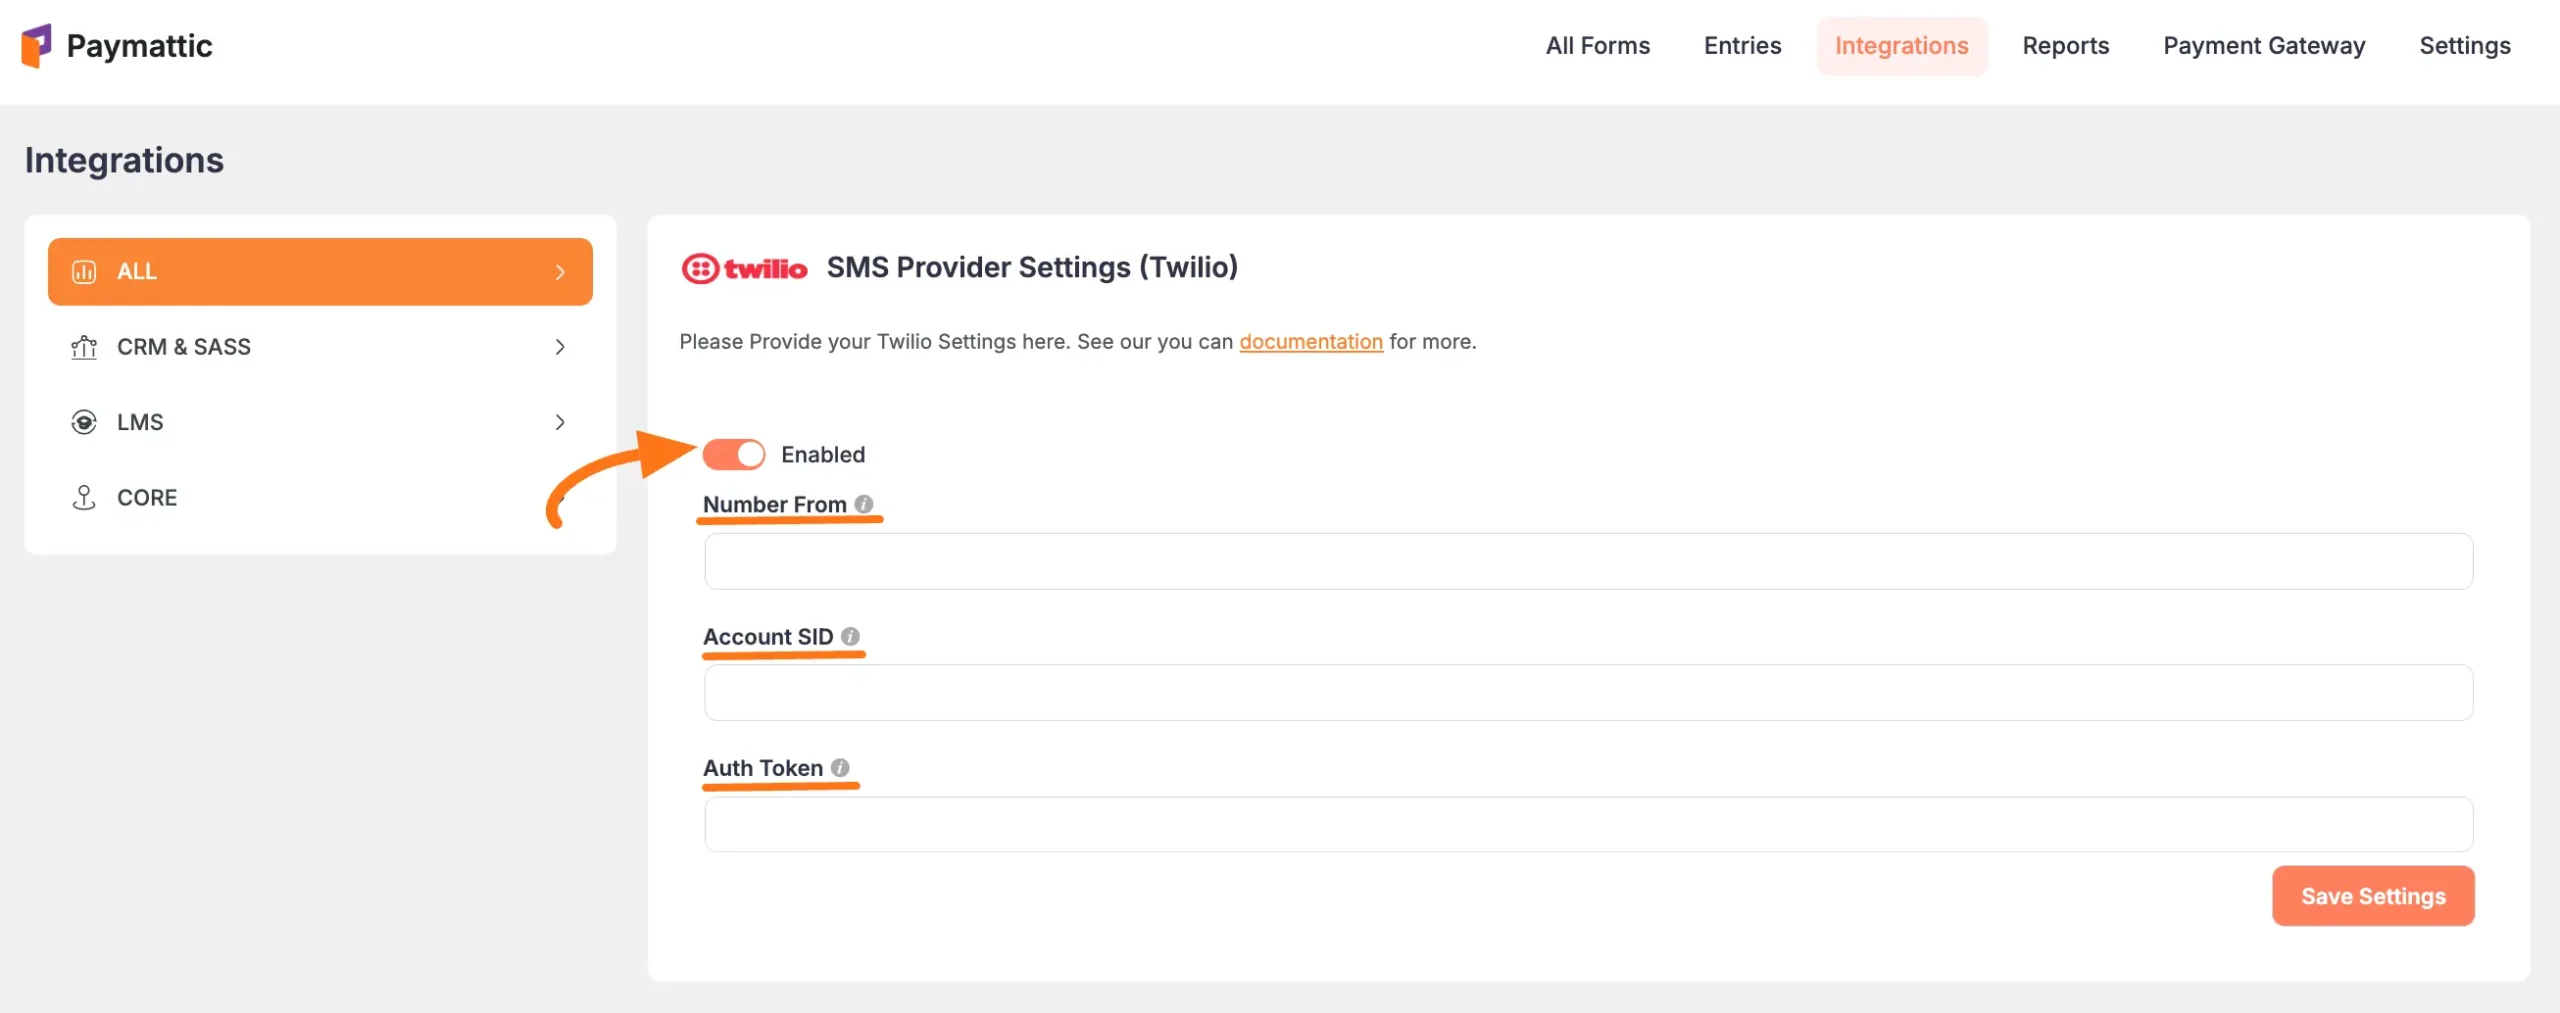2560x1013 pixels.
Task: Click the Paymattic logo icon
Action: 36,46
